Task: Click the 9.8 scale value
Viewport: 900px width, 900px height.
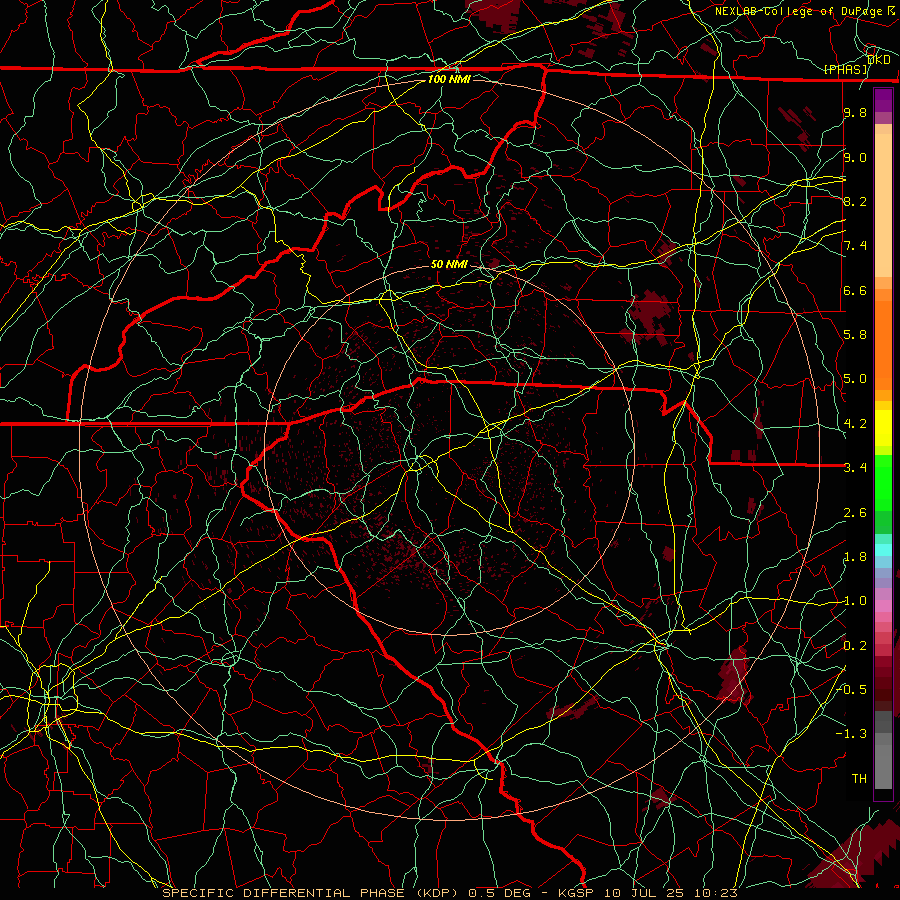Action: coord(855,112)
